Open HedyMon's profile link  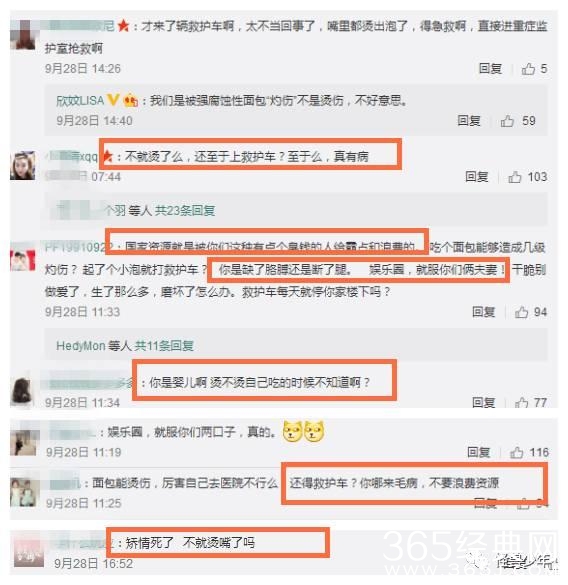[x=81, y=346]
